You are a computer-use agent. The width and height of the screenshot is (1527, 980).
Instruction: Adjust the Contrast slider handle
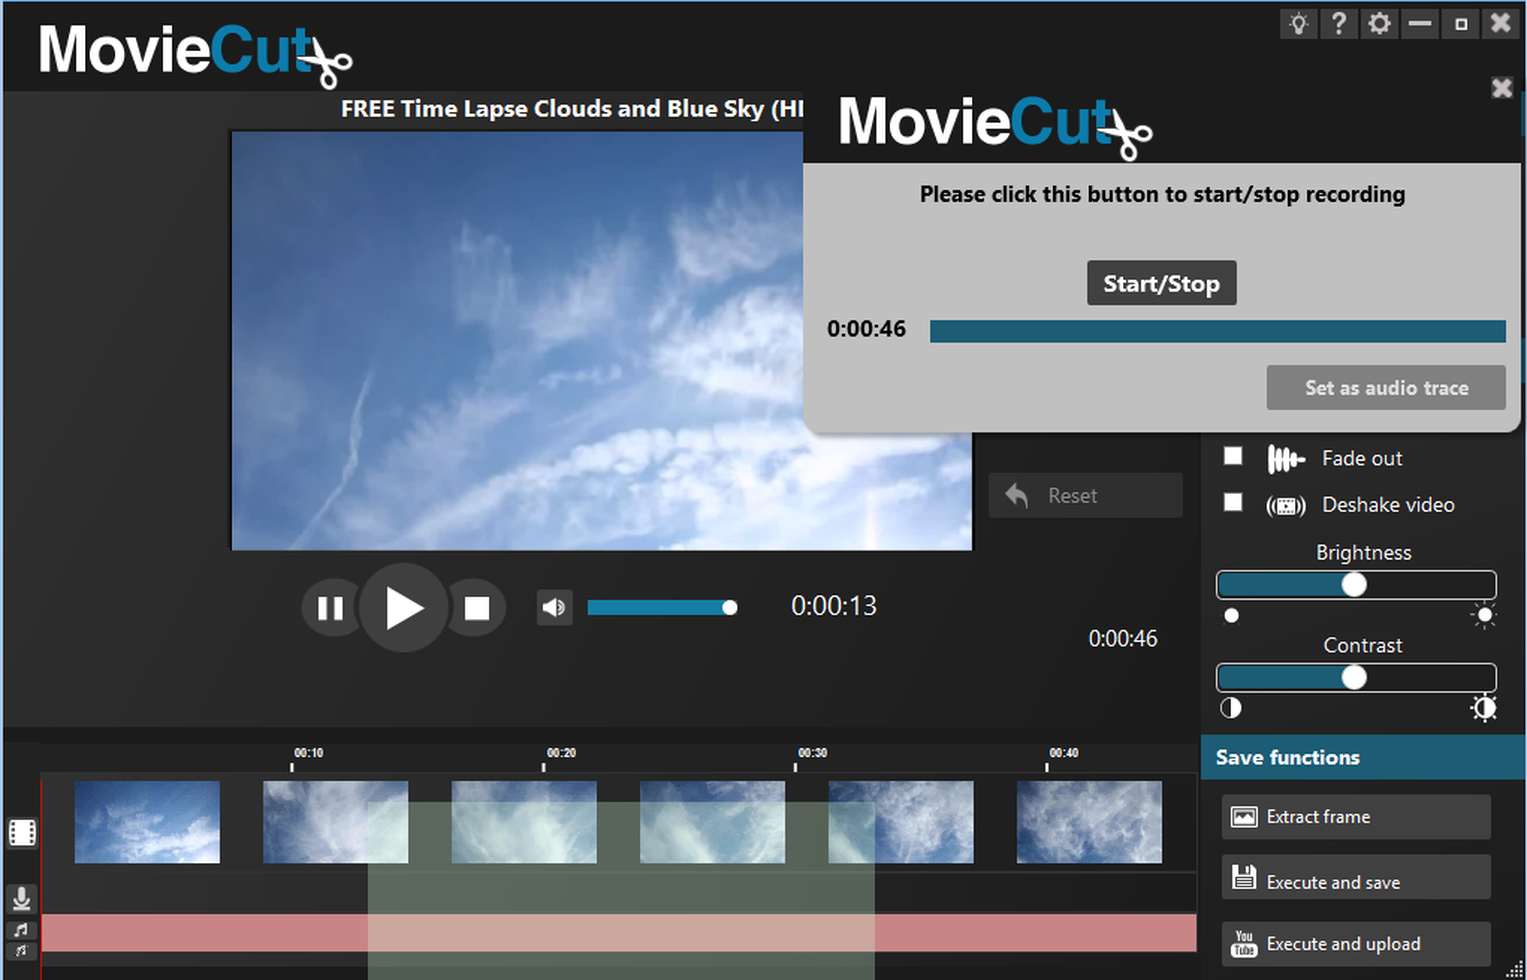[x=1354, y=678]
